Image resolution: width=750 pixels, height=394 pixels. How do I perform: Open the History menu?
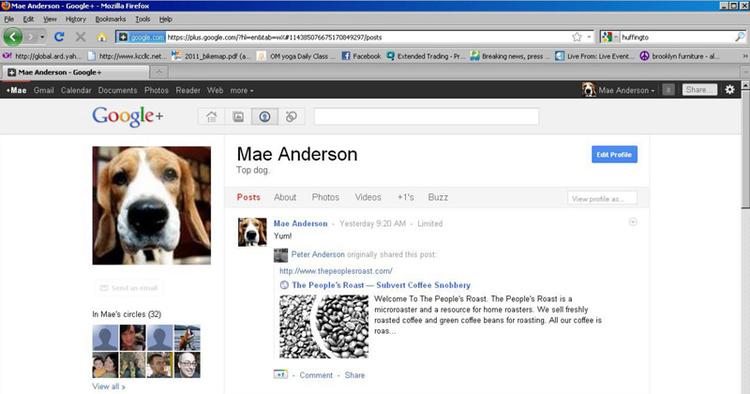[76, 19]
